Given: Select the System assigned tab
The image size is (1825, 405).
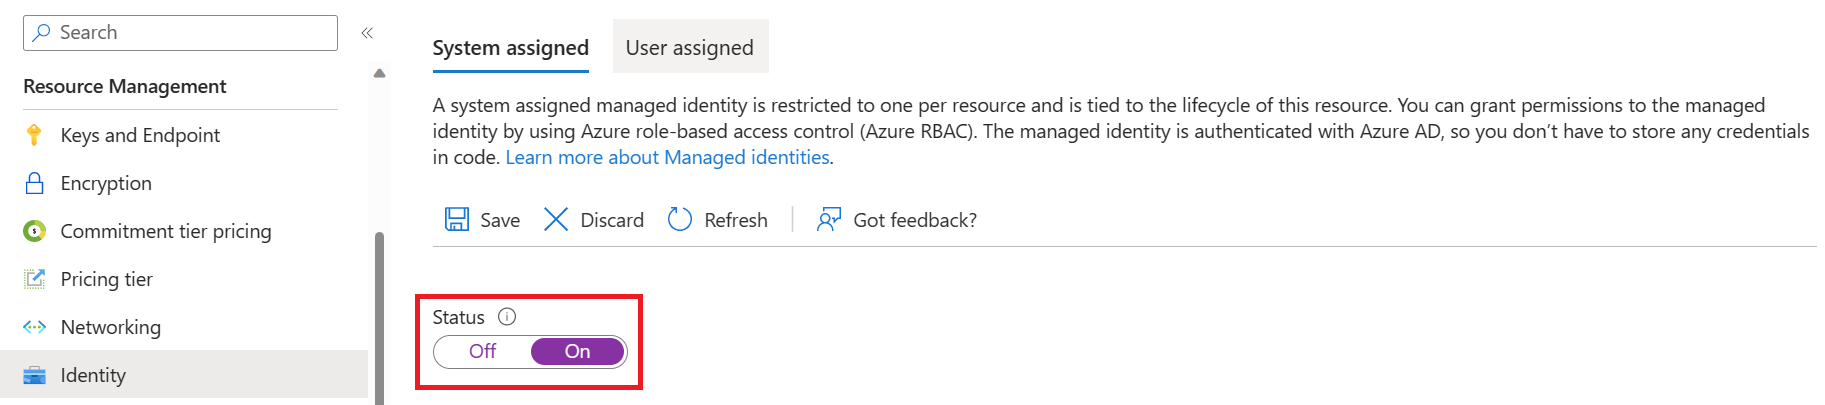Looking at the screenshot, I should [x=510, y=48].
